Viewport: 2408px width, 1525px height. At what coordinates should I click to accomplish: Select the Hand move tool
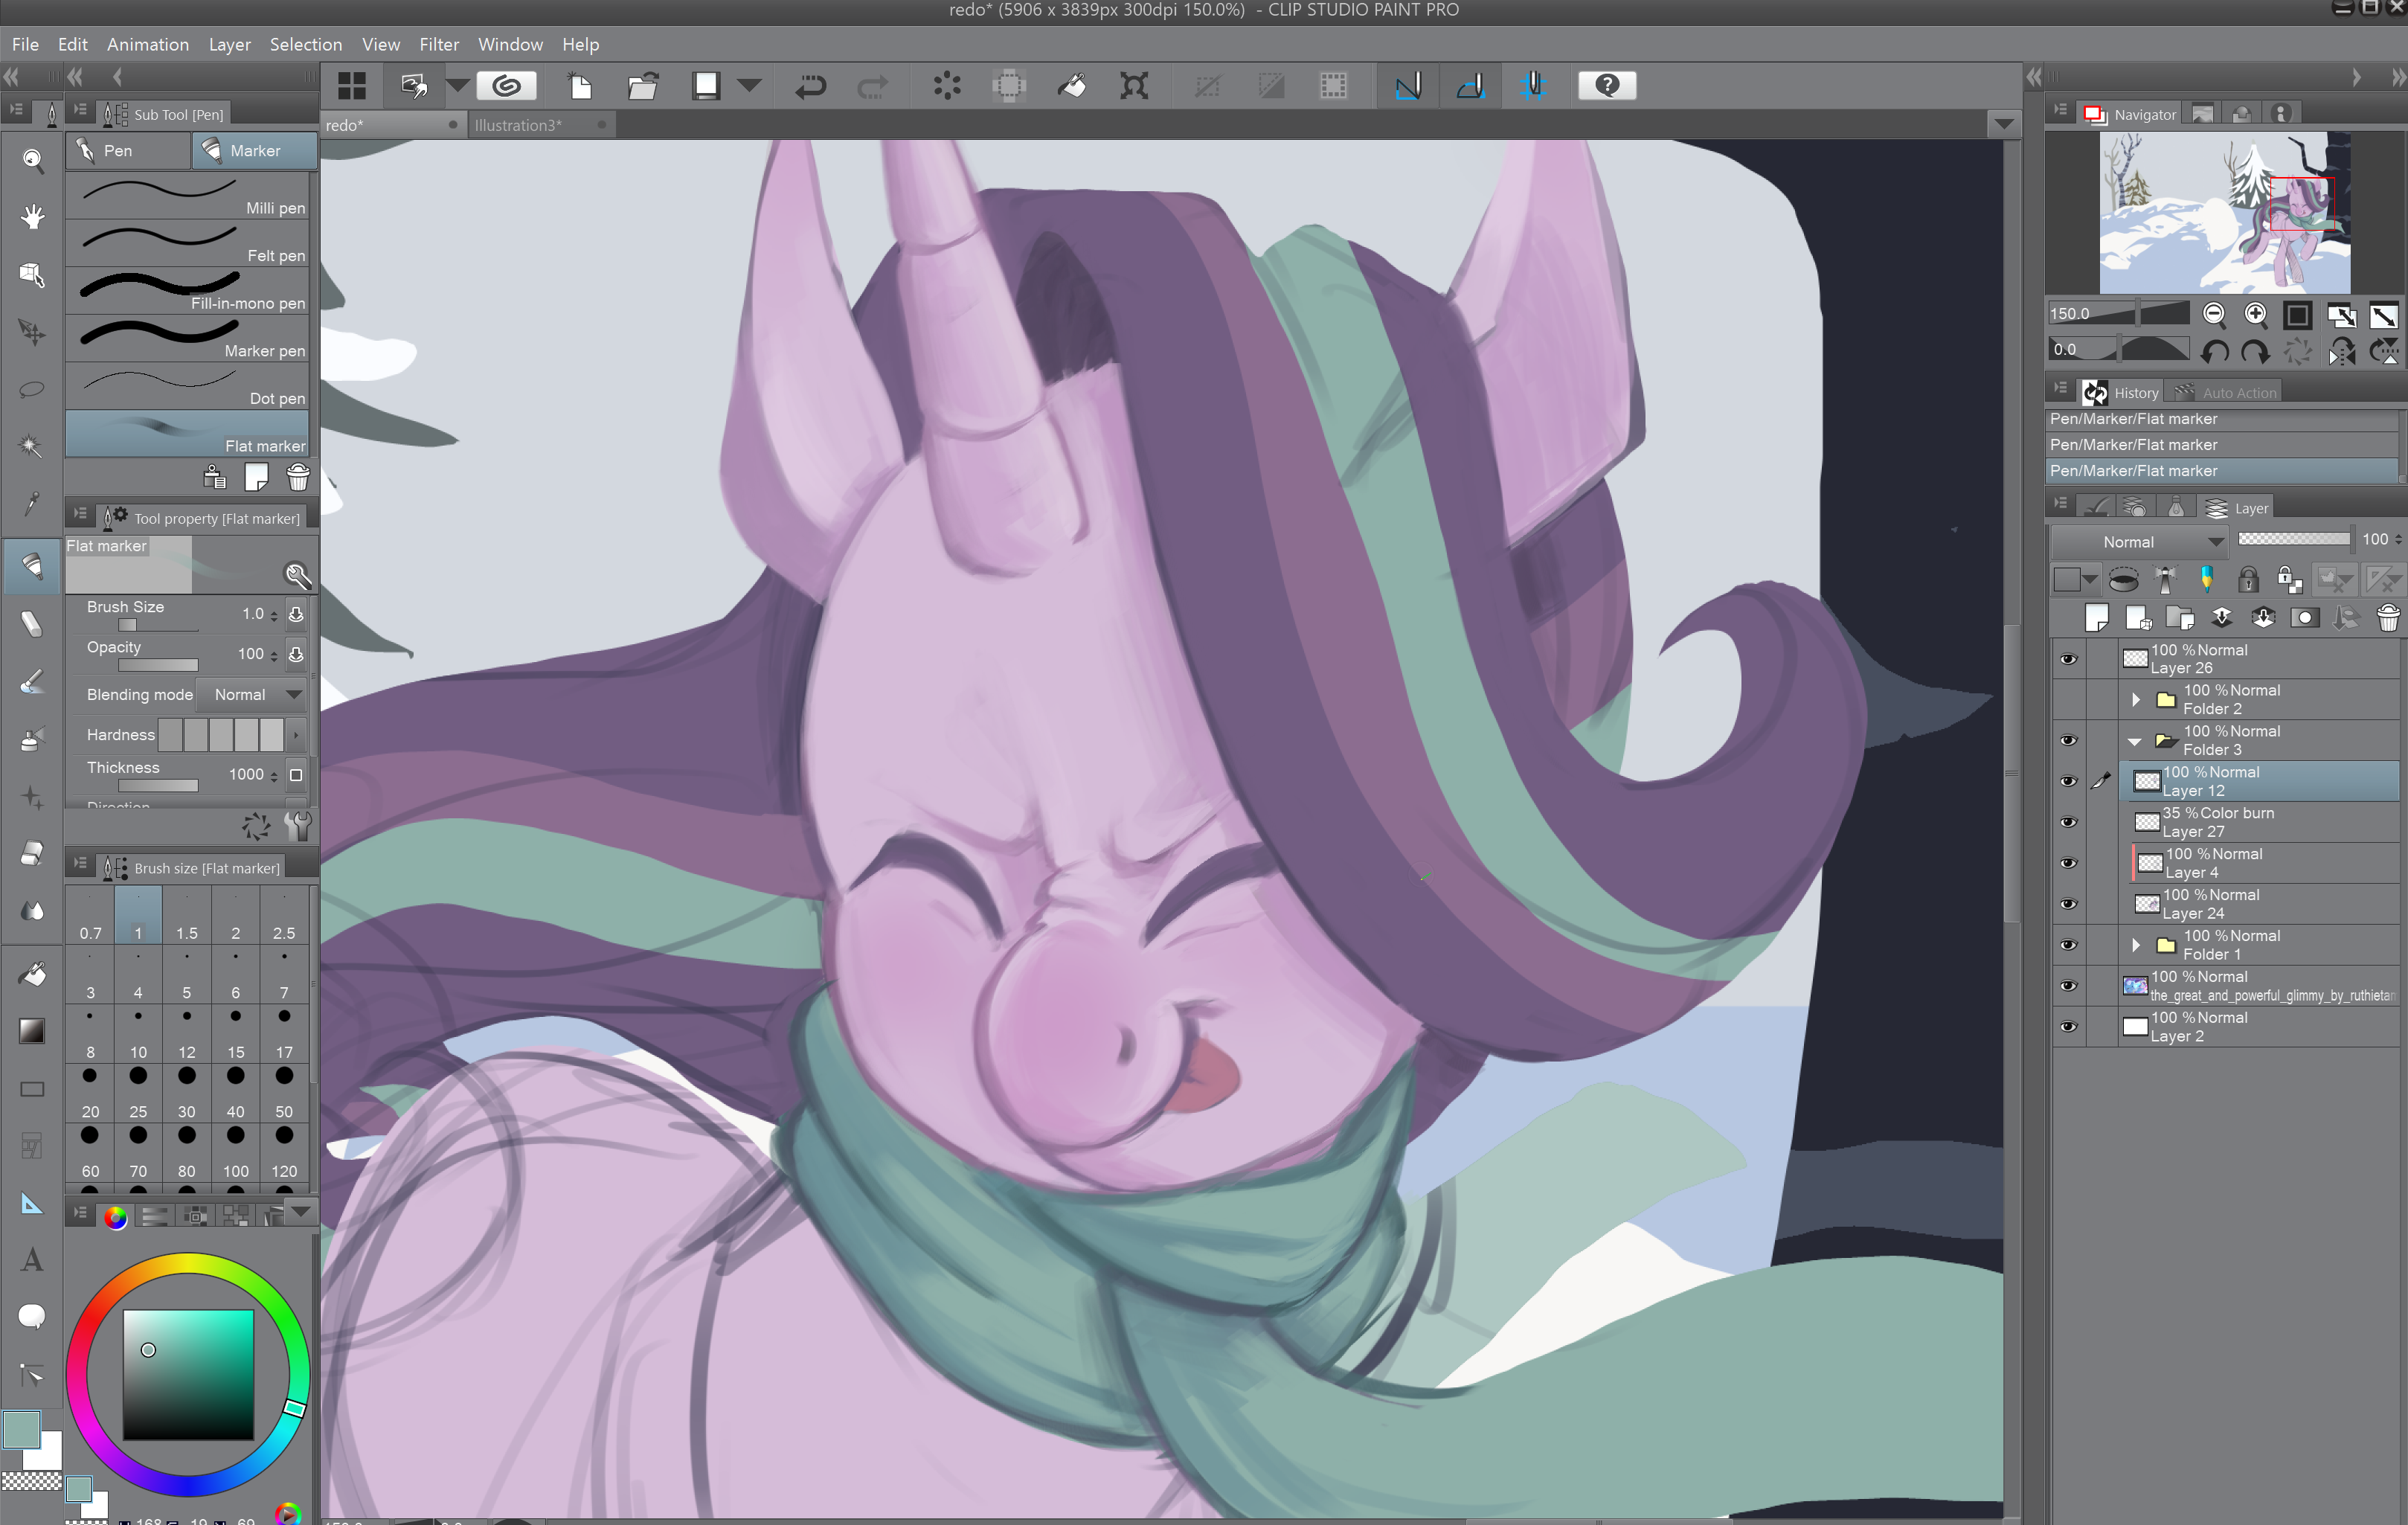coord(32,216)
